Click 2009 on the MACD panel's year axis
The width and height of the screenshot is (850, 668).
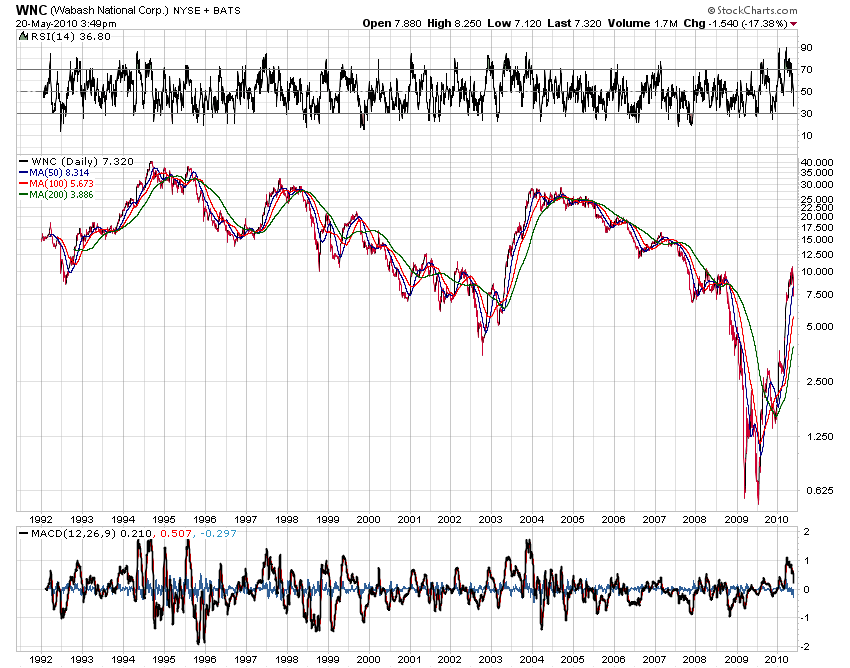[736, 660]
